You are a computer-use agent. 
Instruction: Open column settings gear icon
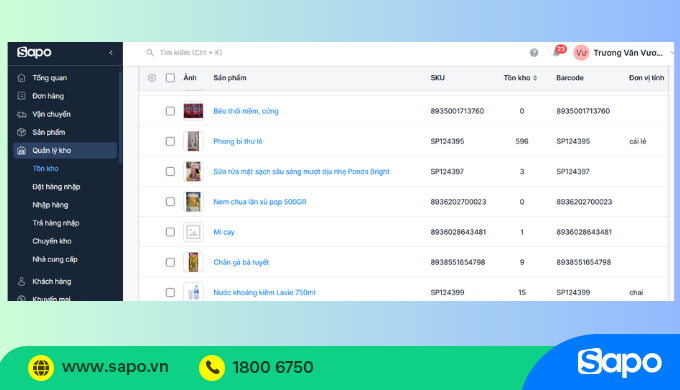coord(152,78)
